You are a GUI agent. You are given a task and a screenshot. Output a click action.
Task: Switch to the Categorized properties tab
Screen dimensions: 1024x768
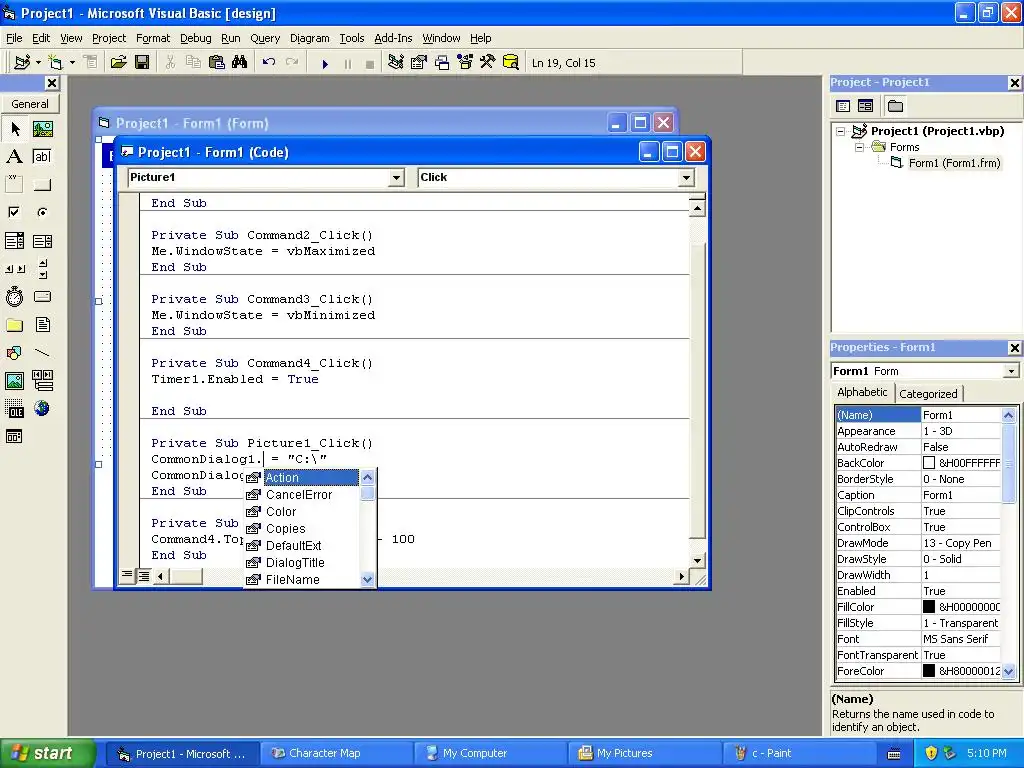(x=928, y=394)
